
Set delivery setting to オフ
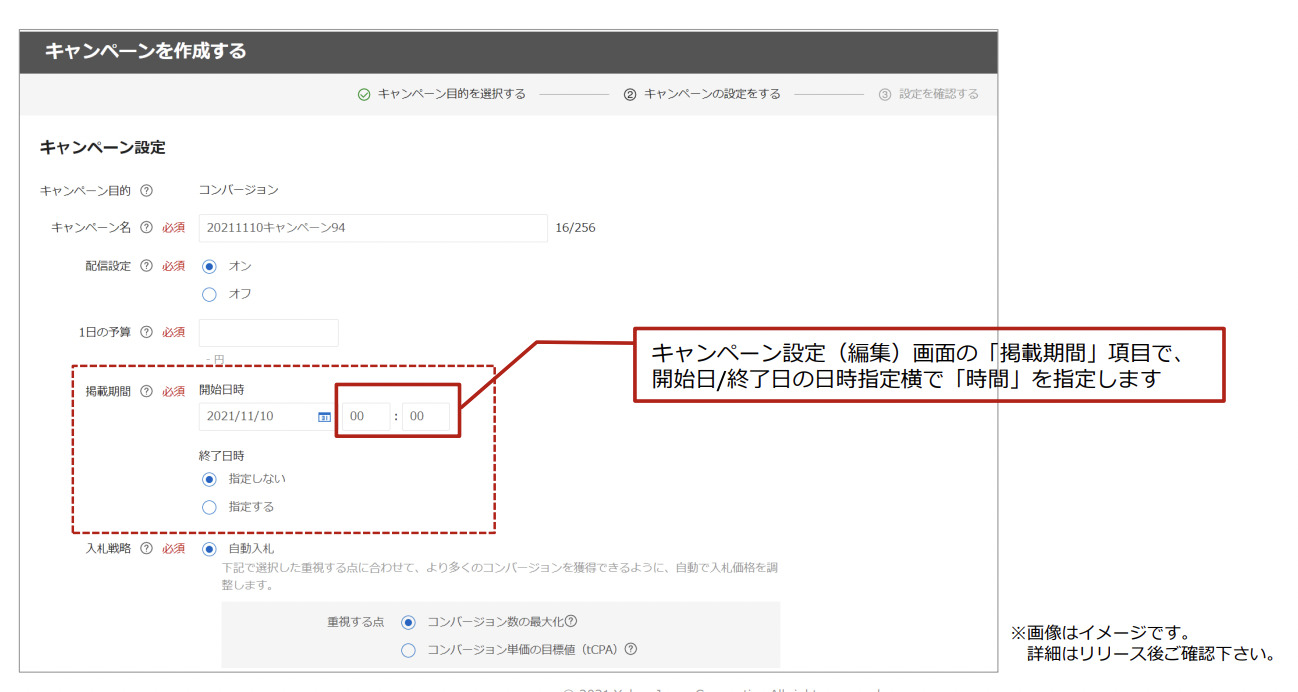click(x=209, y=295)
